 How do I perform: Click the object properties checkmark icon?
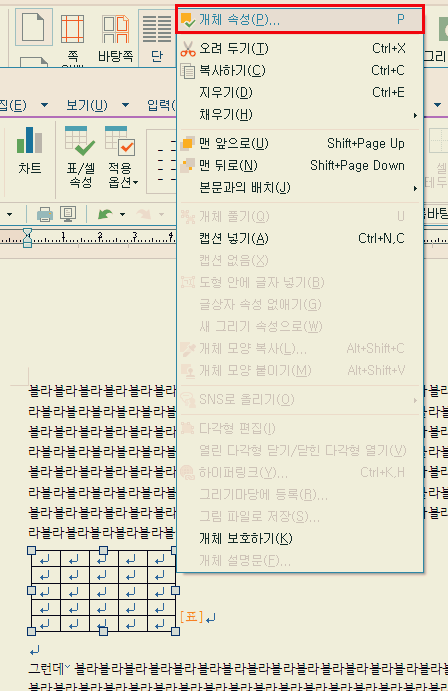click(188, 20)
